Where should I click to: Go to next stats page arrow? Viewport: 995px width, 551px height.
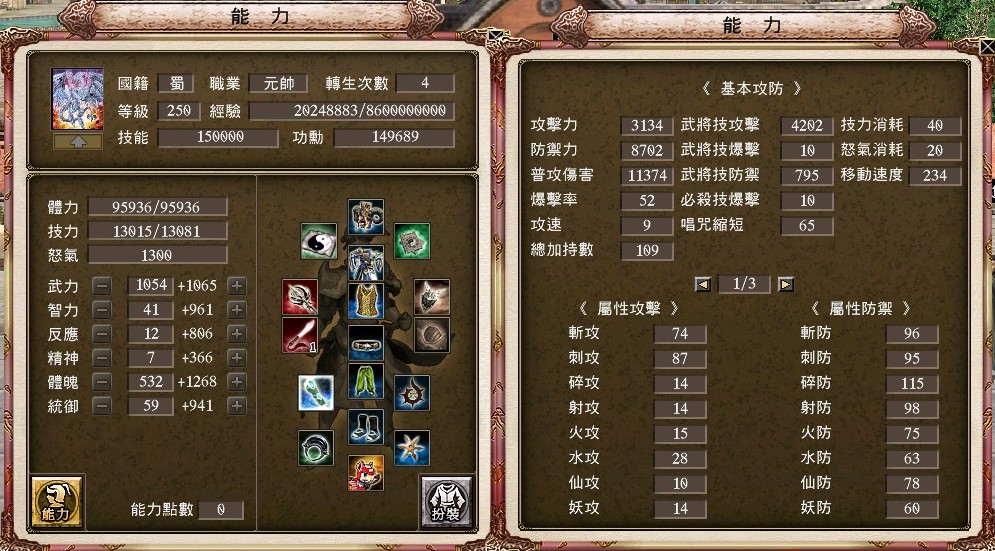(786, 284)
